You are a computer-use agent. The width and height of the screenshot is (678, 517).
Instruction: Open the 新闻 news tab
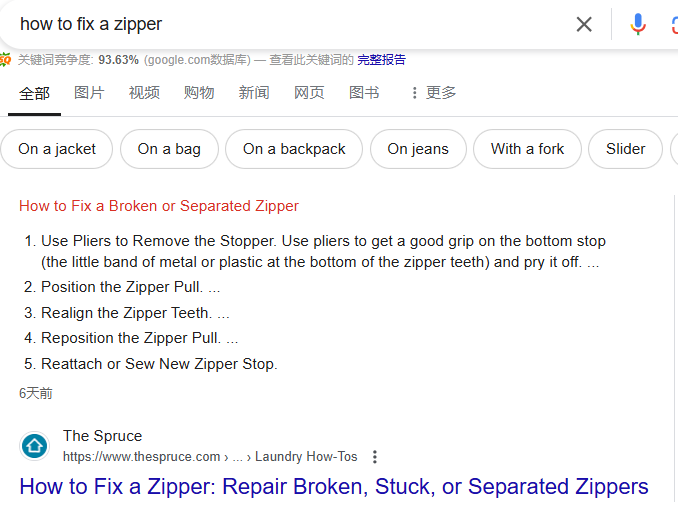(254, 93)
